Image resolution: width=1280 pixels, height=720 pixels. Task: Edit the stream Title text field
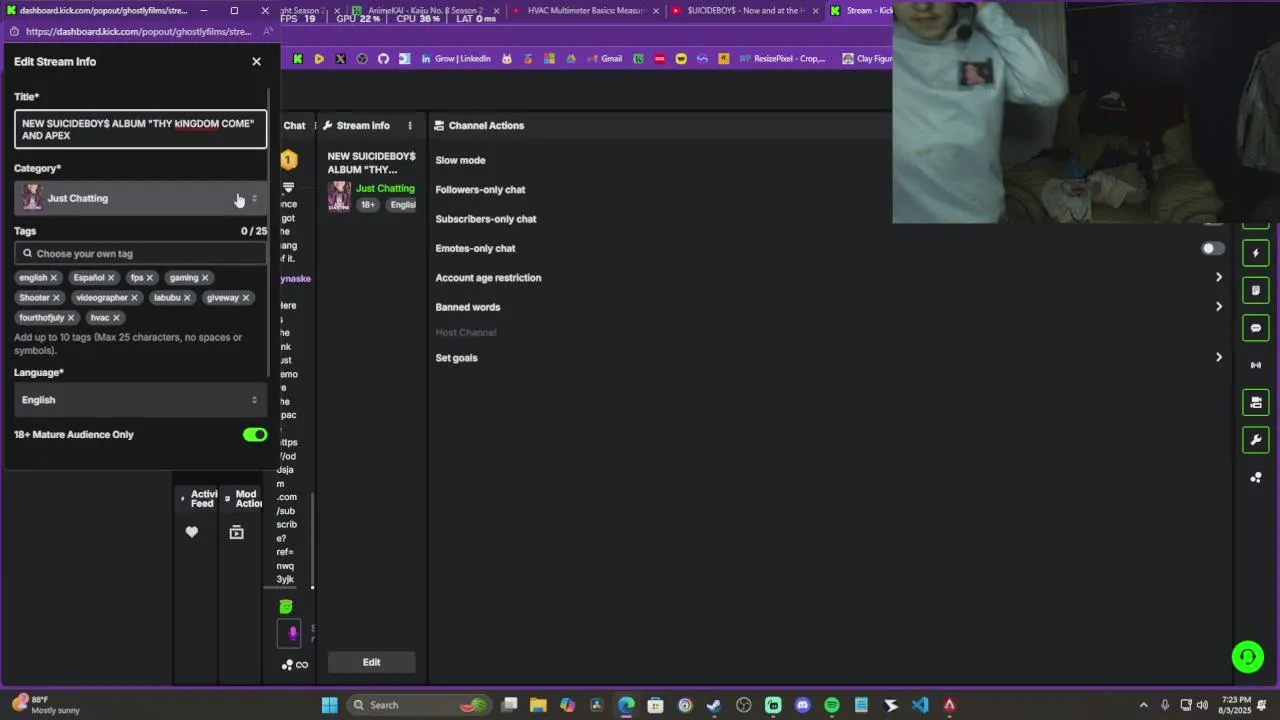click(x=140, y=130)
